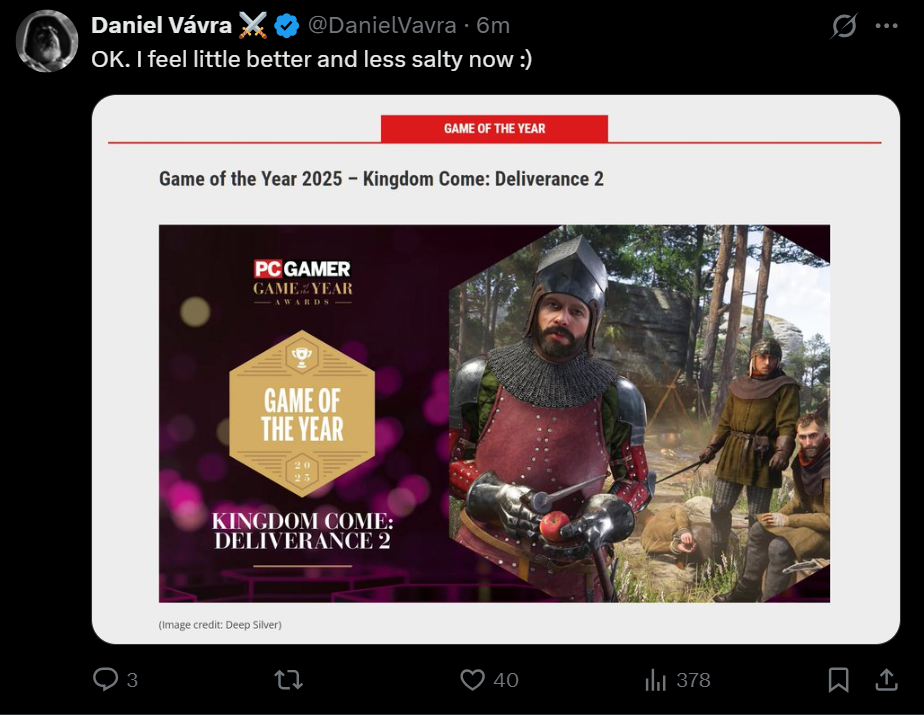Viewport: 924px width, 715px height.
Task: Click the blue verified checkmark badge
Action: point(287,25)
